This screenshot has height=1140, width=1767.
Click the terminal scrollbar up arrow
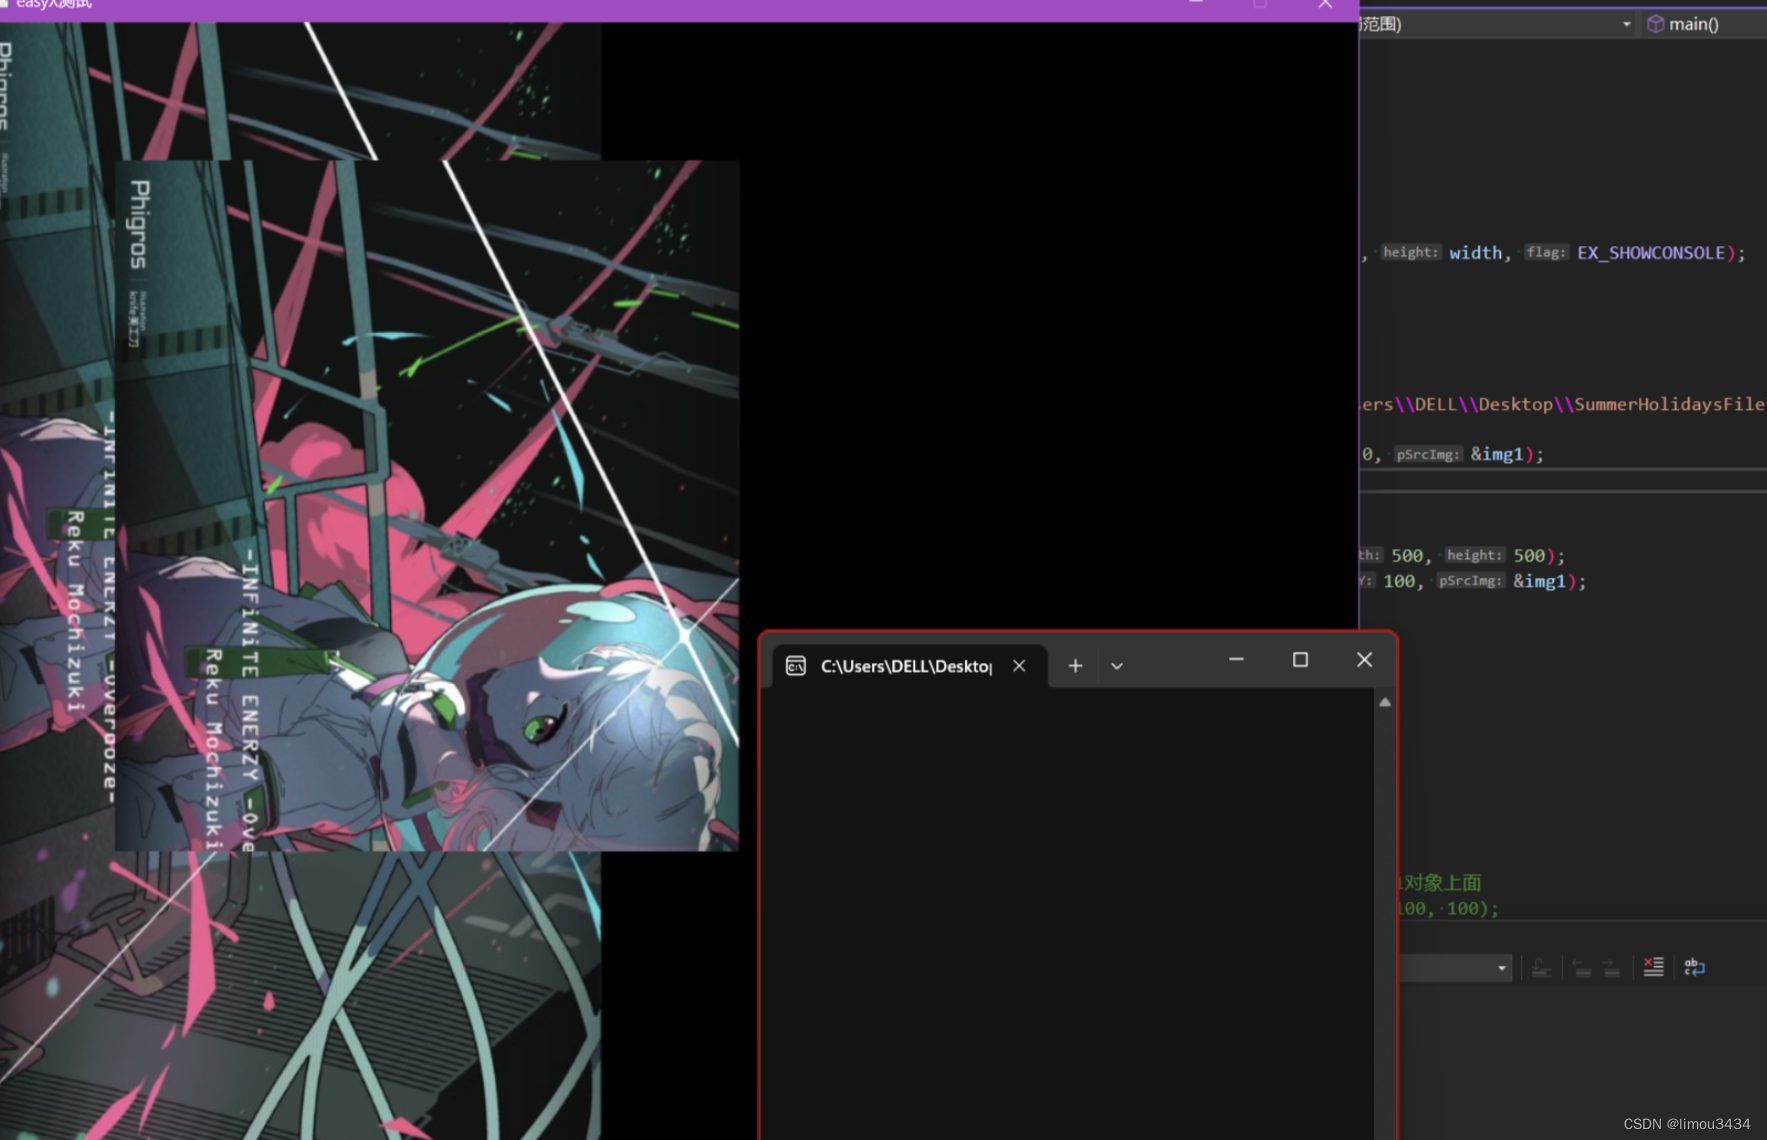1385,702
